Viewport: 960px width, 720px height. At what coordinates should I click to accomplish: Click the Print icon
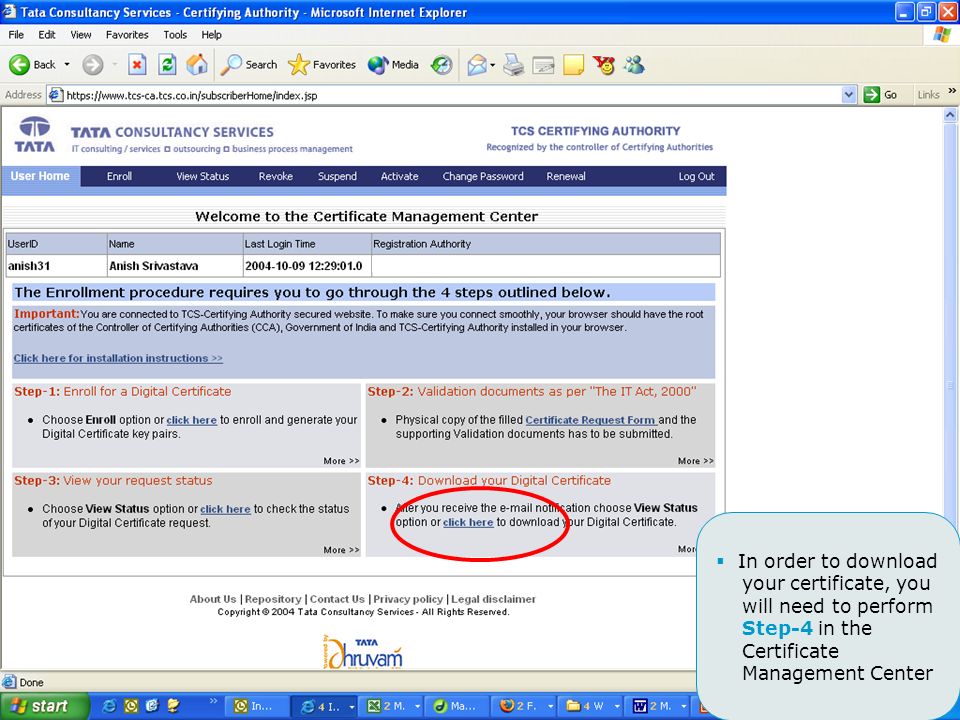514,64
